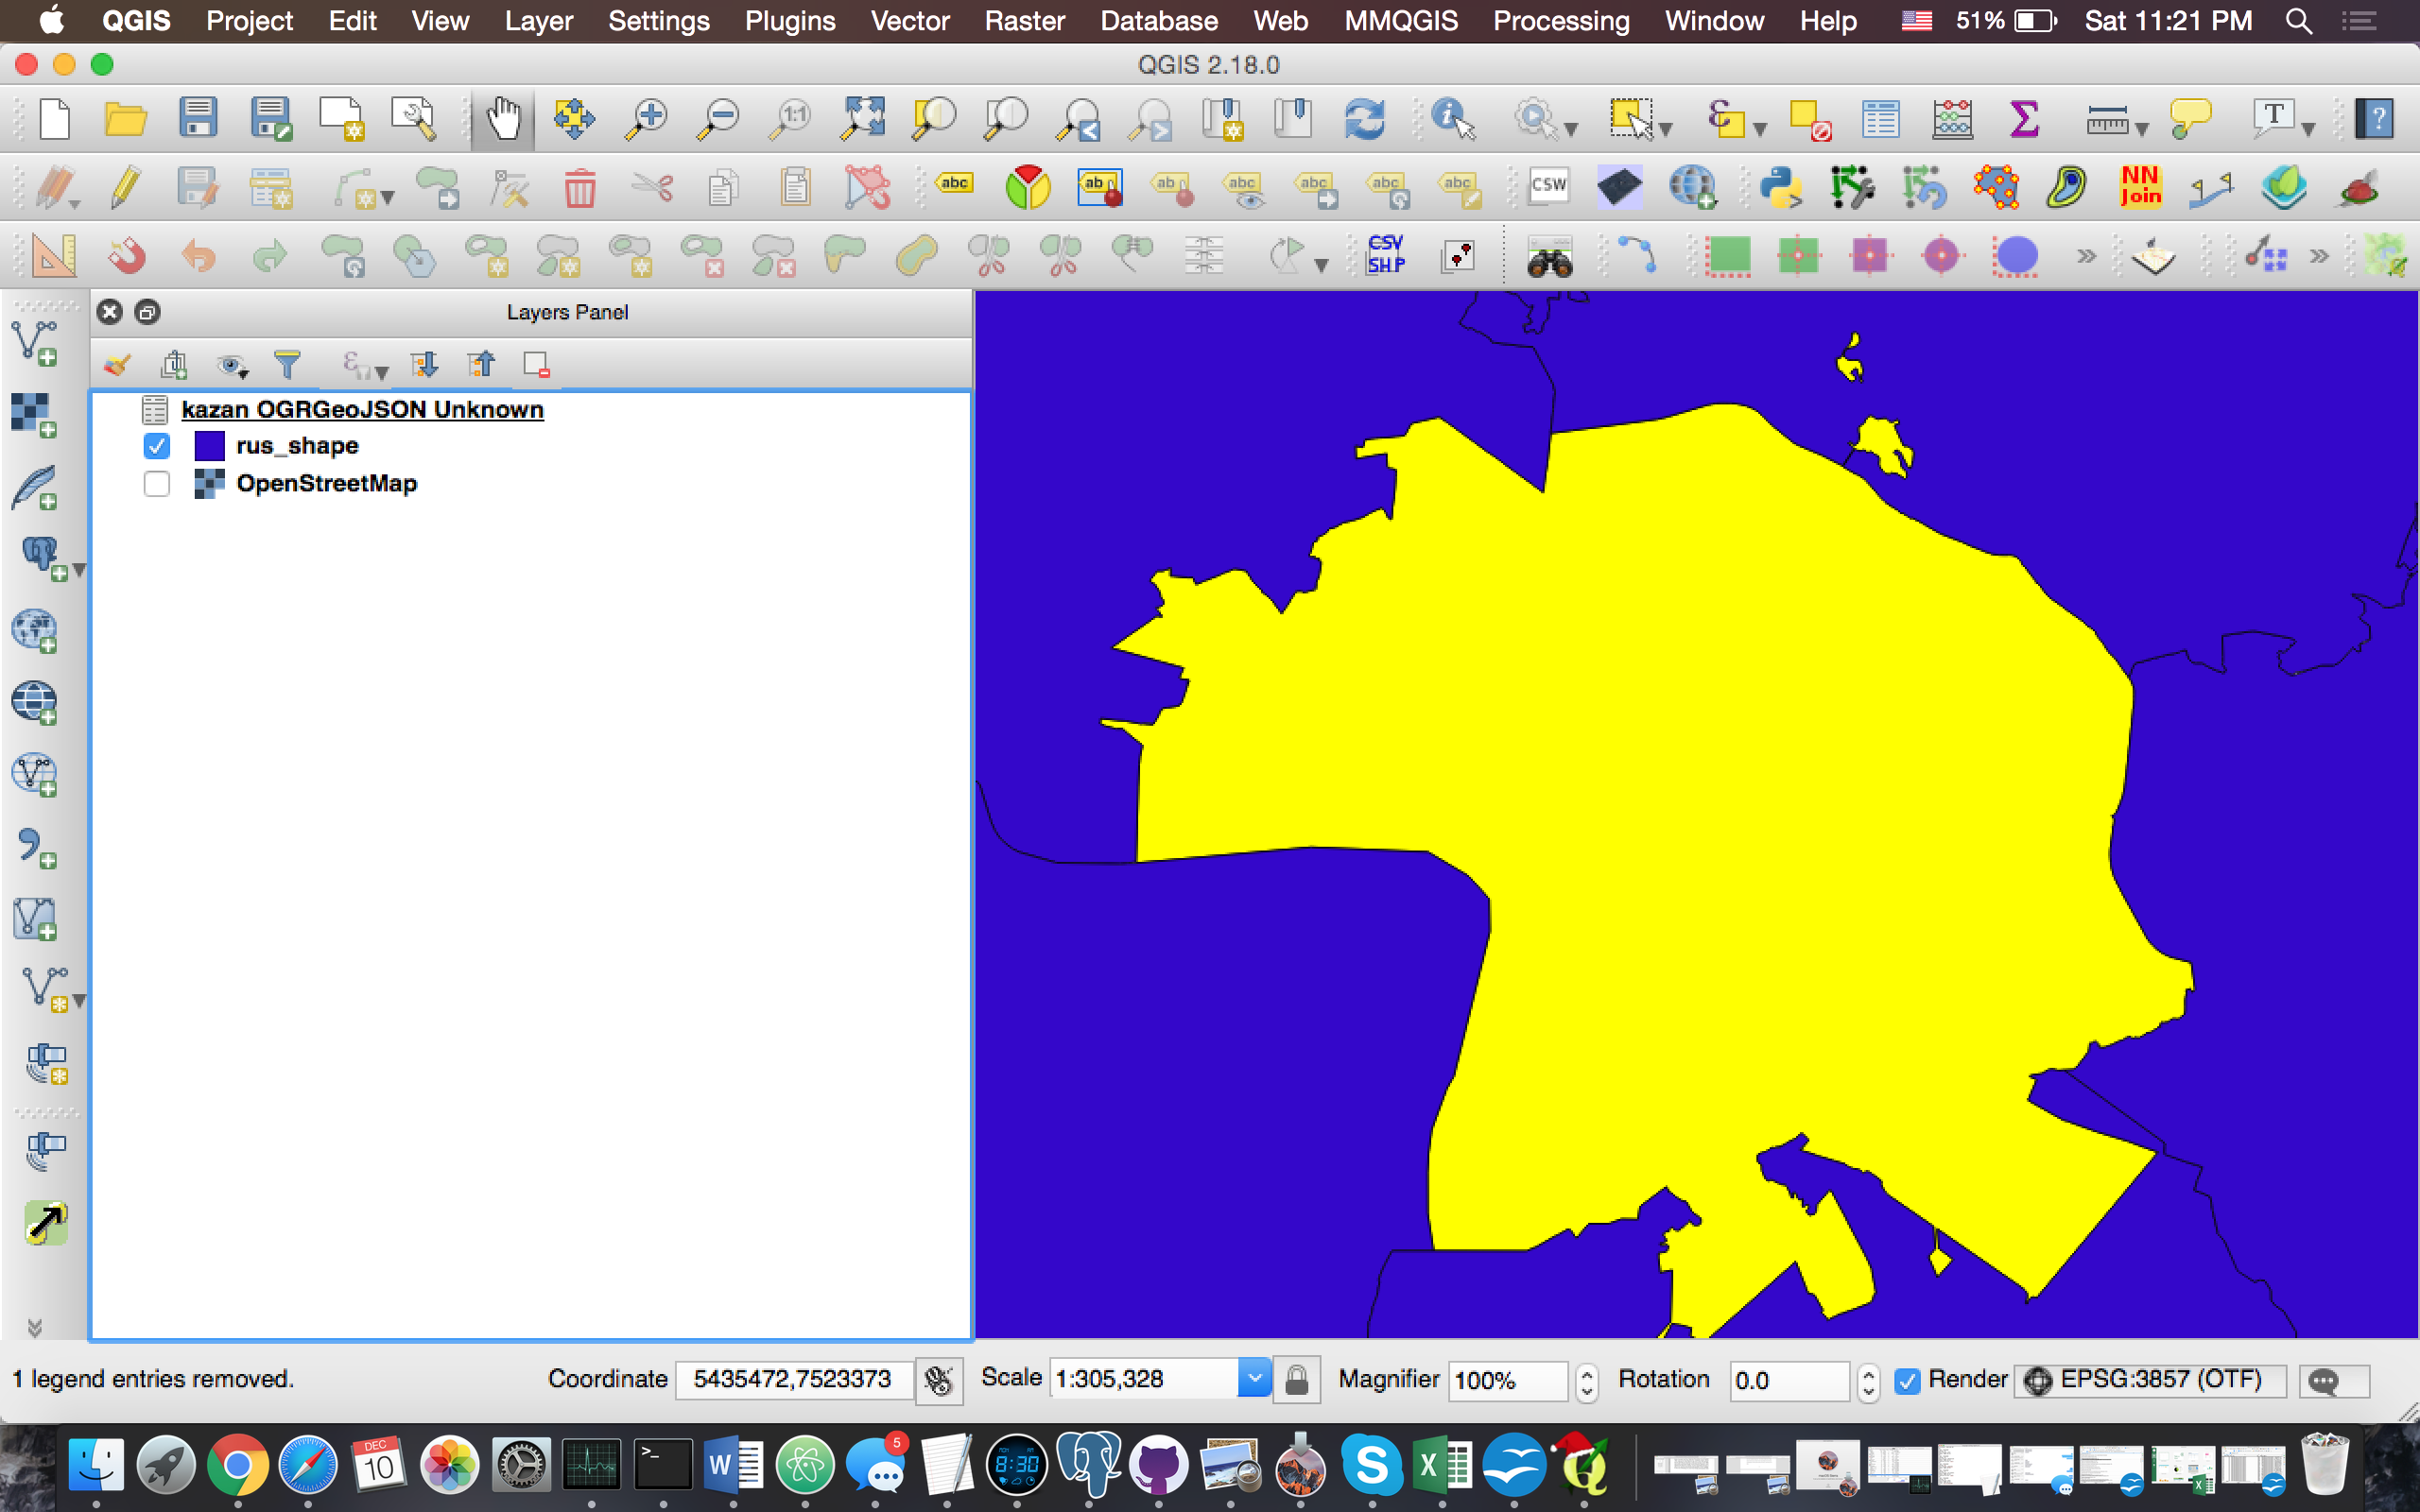Open the Field Calculator abacus icon
Screen dimensions: 2420x1512
click(1952, 119)
